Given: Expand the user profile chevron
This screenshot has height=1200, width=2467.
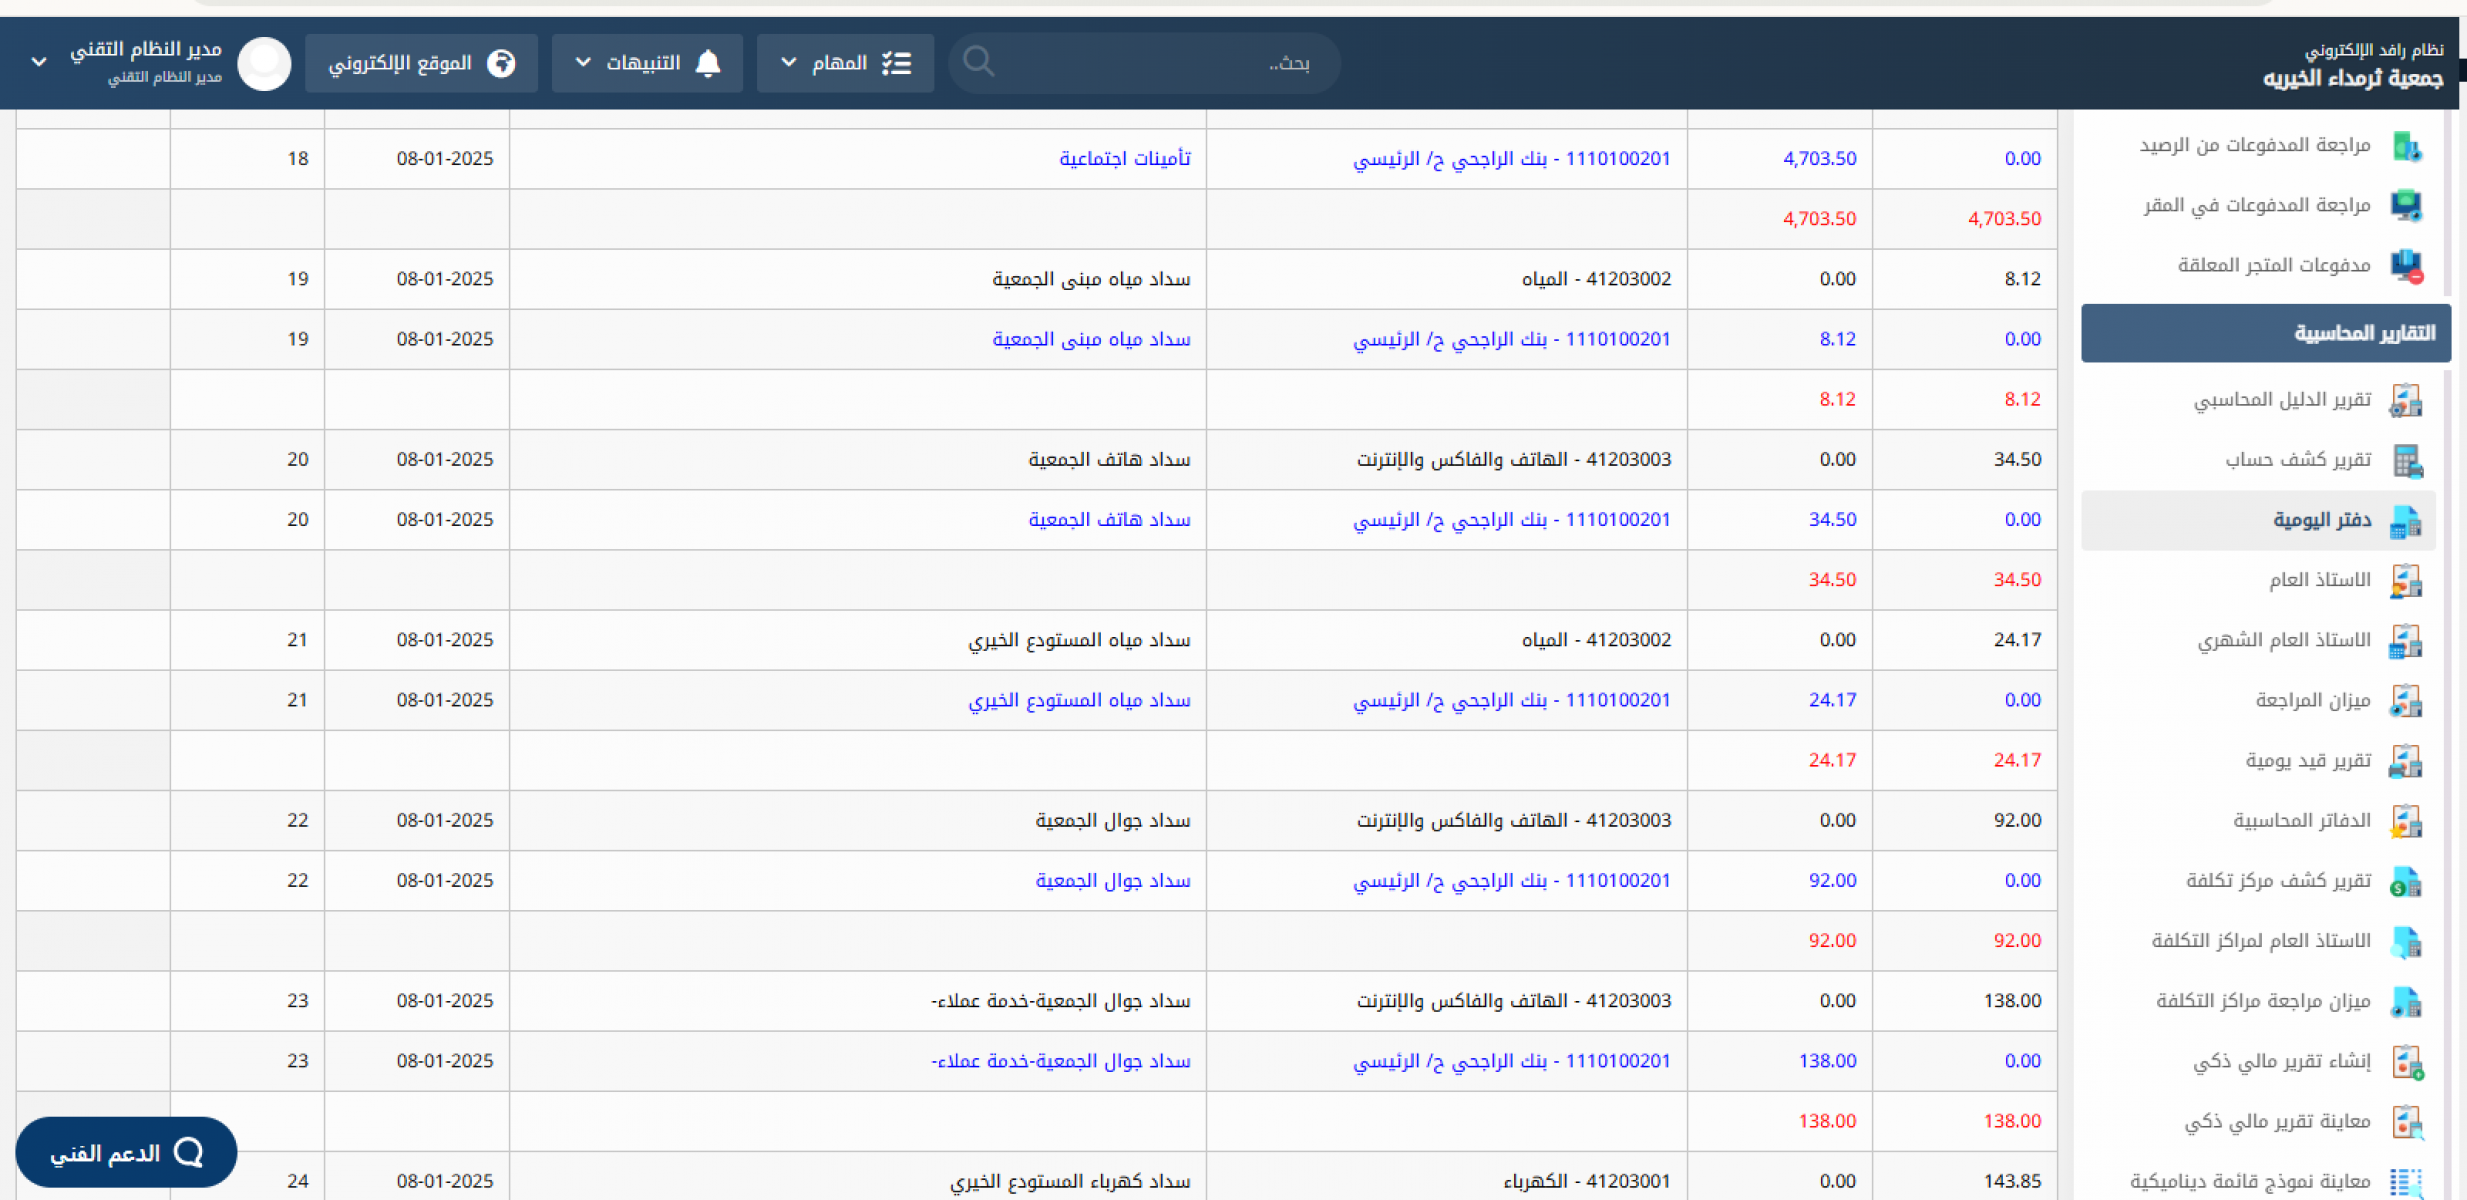Looking at the screenshot, I should pos(39,62).
